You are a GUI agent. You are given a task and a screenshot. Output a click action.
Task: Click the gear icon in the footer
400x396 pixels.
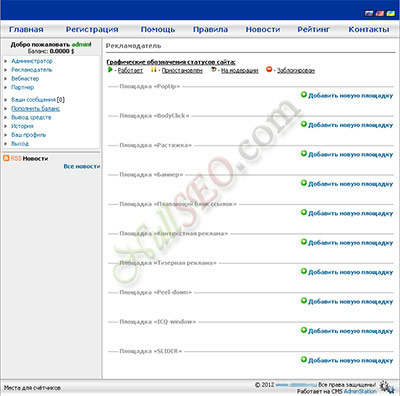pos(387,387)
